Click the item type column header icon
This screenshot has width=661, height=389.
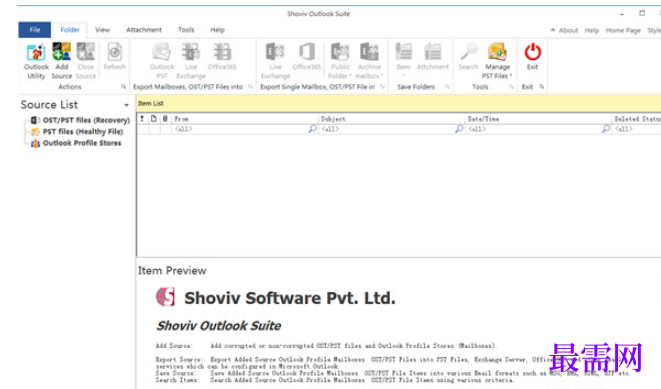point(154,119)
